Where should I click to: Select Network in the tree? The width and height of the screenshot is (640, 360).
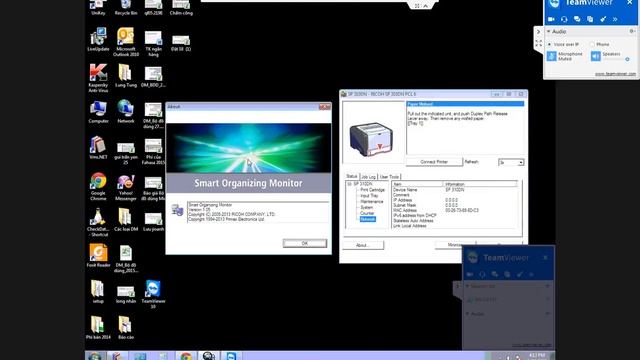pyautogui.click(x=367, y=219)
